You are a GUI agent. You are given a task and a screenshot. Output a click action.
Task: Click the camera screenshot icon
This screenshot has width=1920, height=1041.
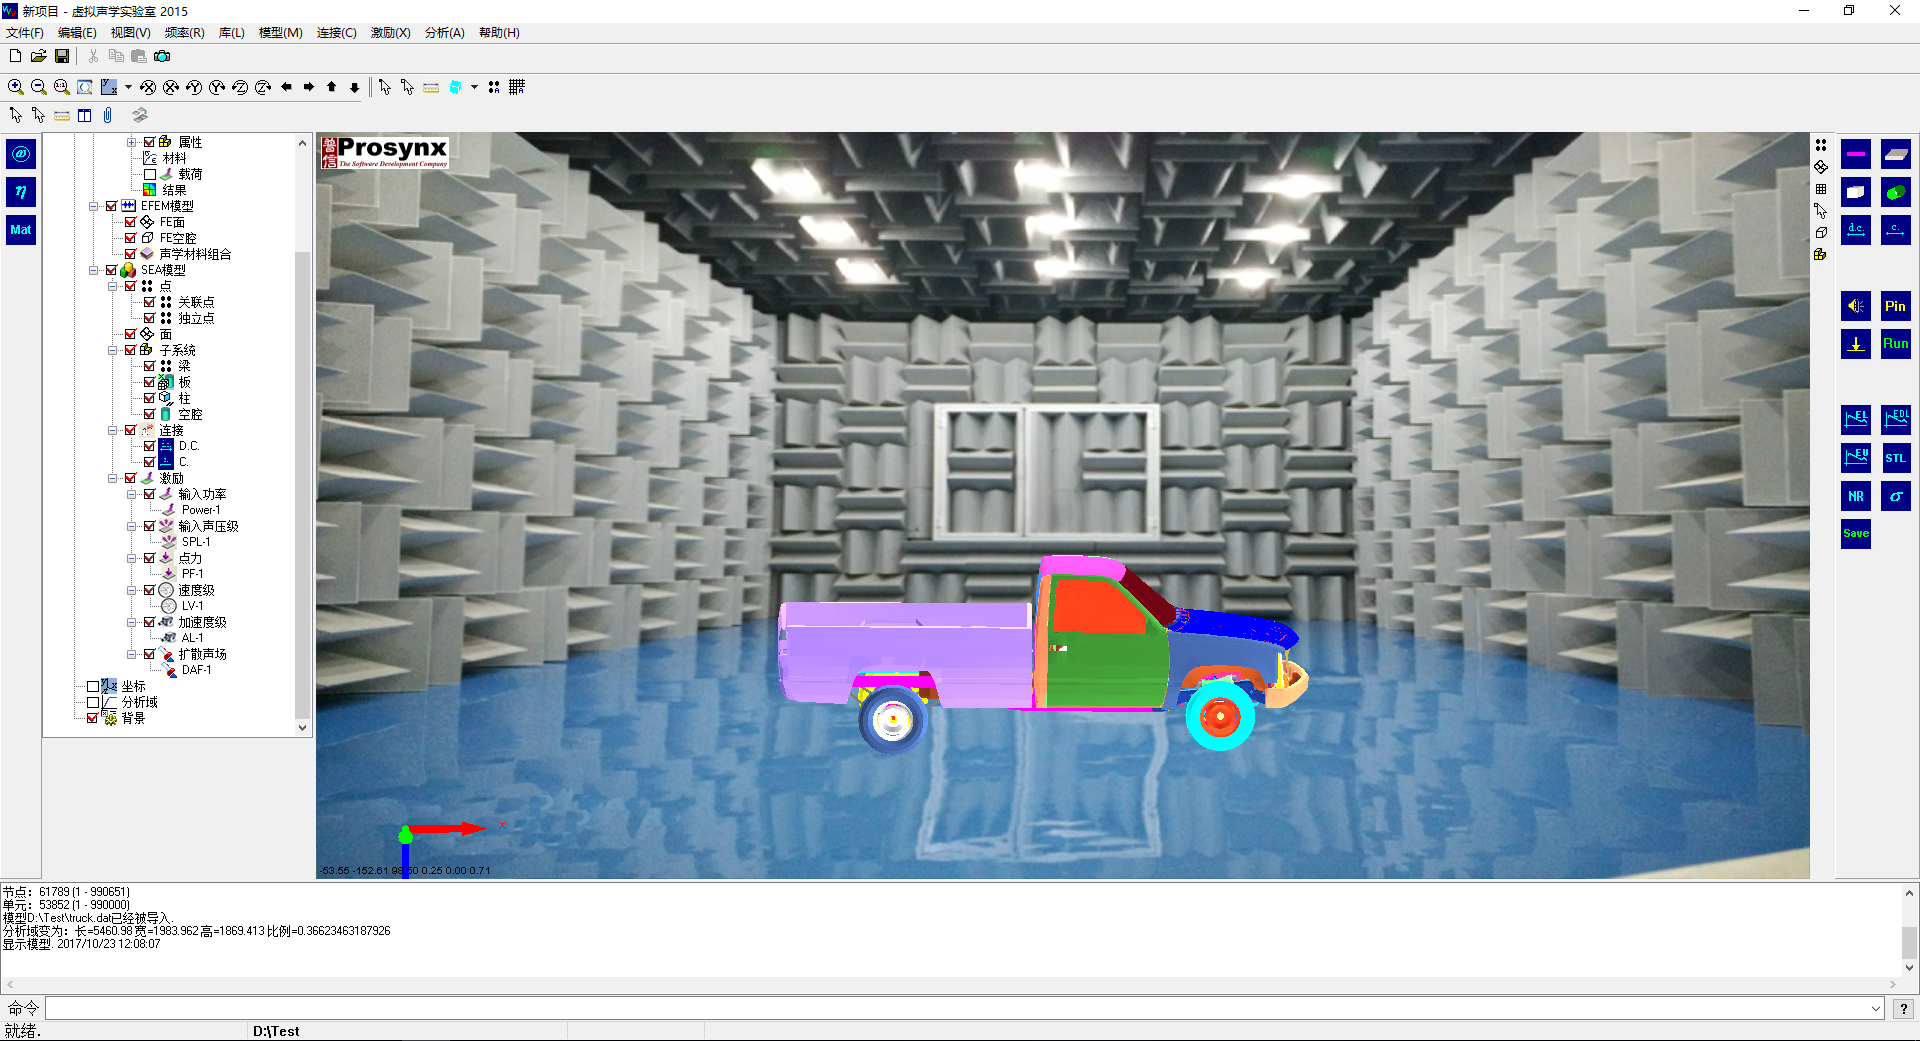pos(162,56)
